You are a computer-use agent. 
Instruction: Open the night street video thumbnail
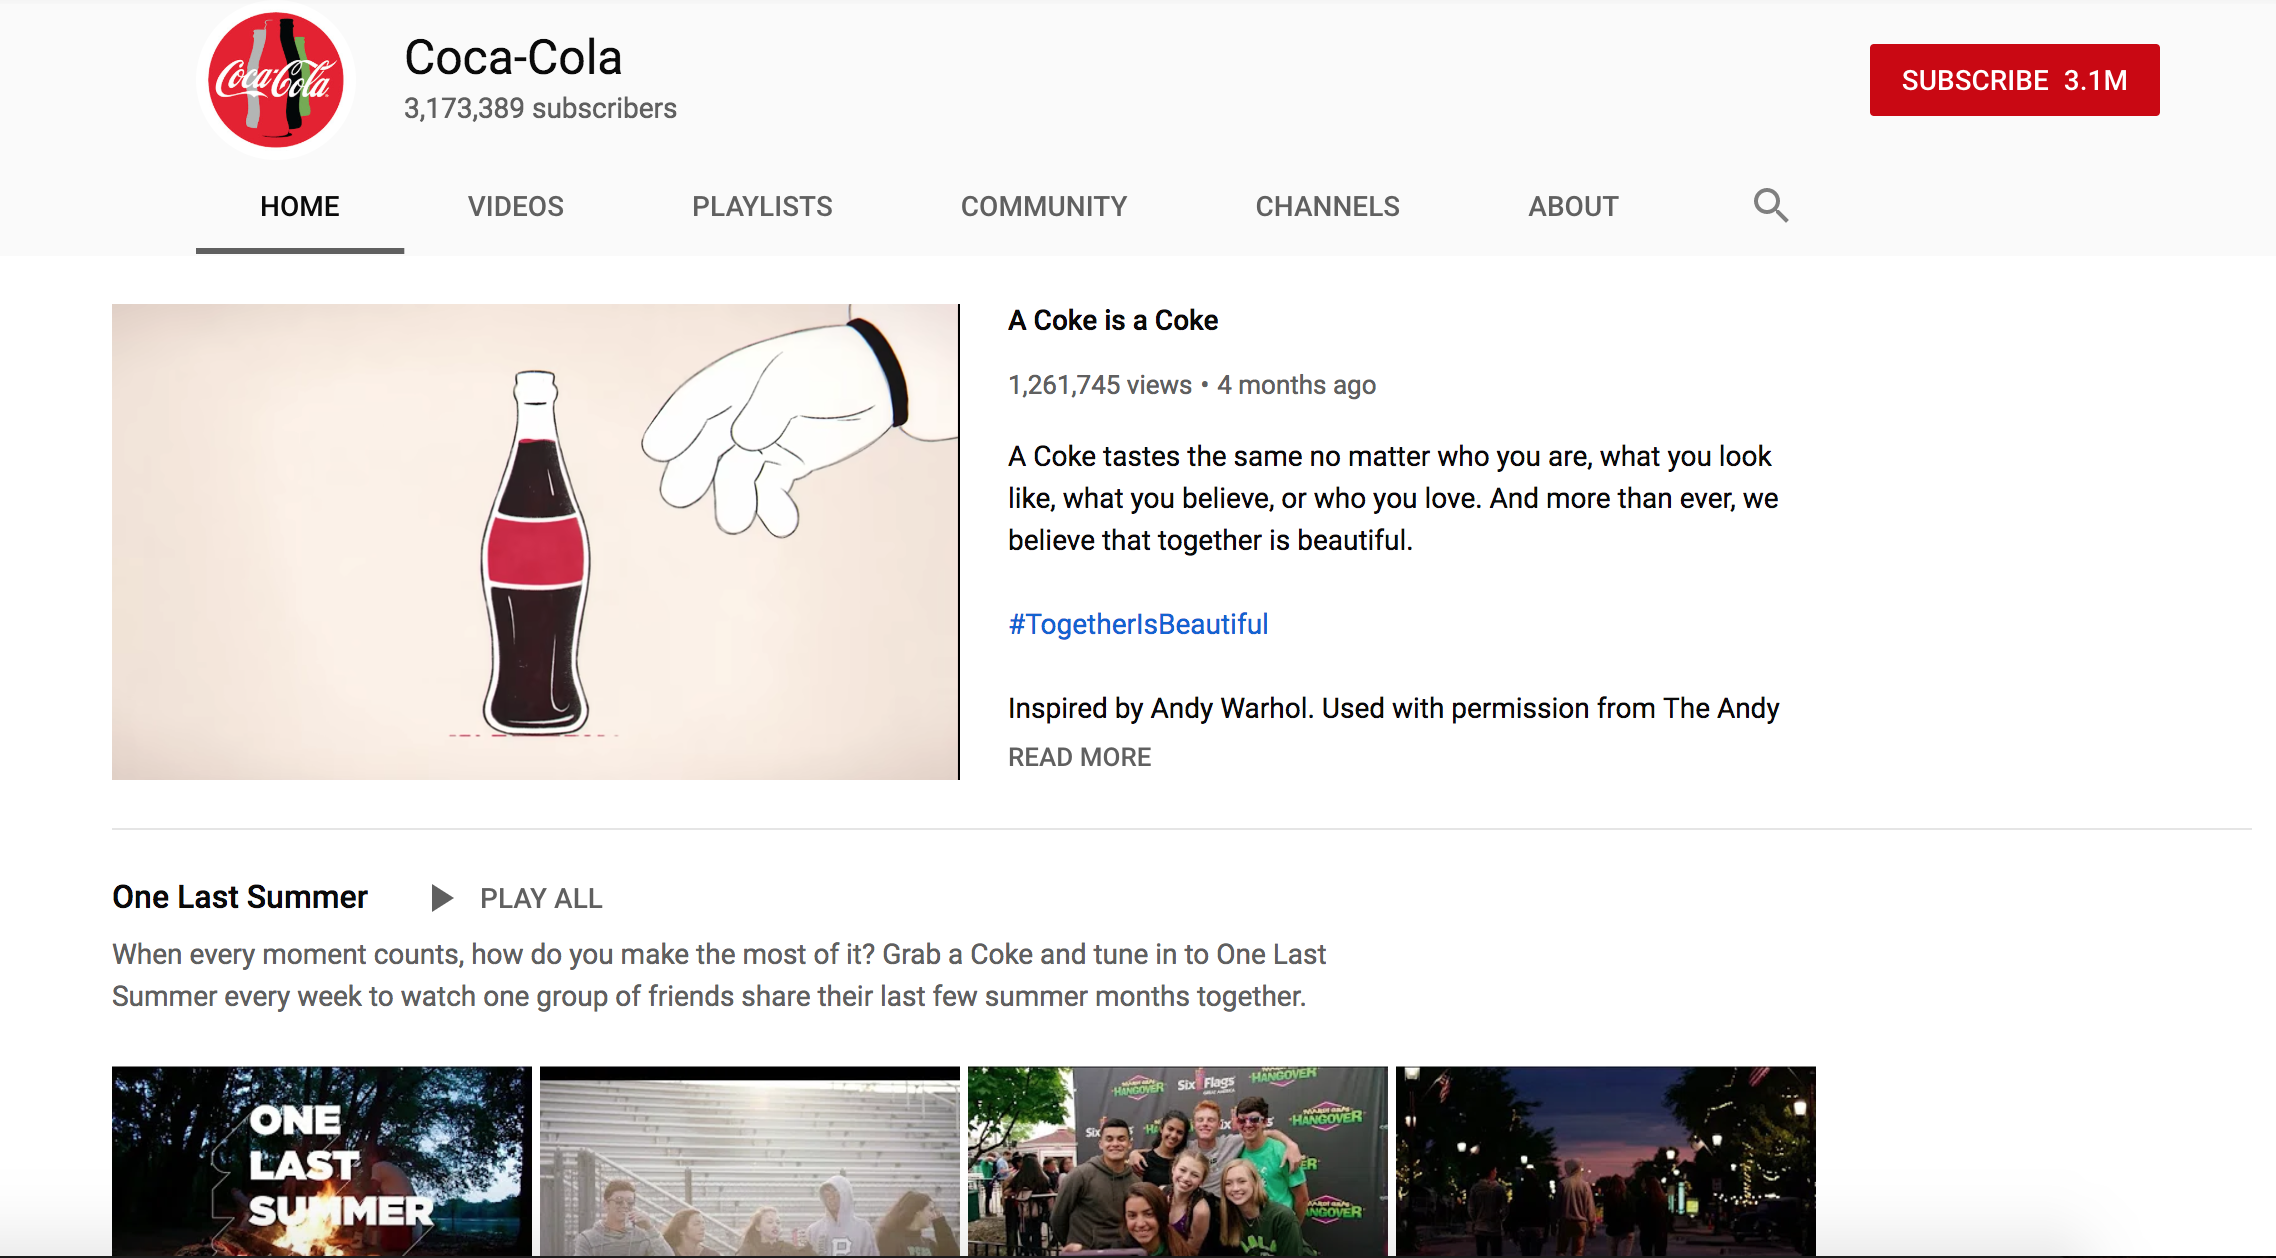tap(1605, 1160)
